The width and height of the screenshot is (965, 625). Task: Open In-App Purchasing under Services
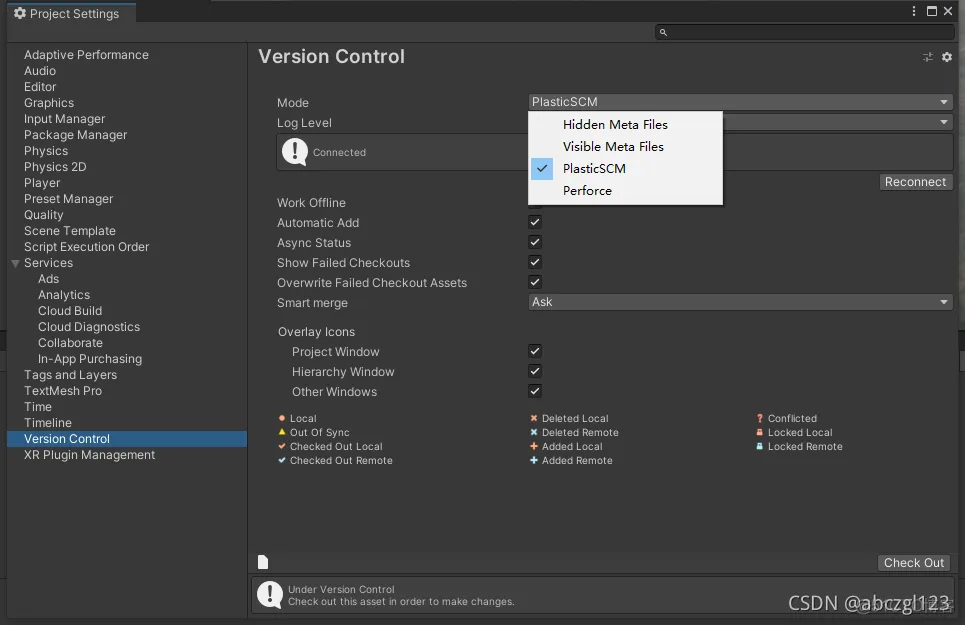point(90,359)
